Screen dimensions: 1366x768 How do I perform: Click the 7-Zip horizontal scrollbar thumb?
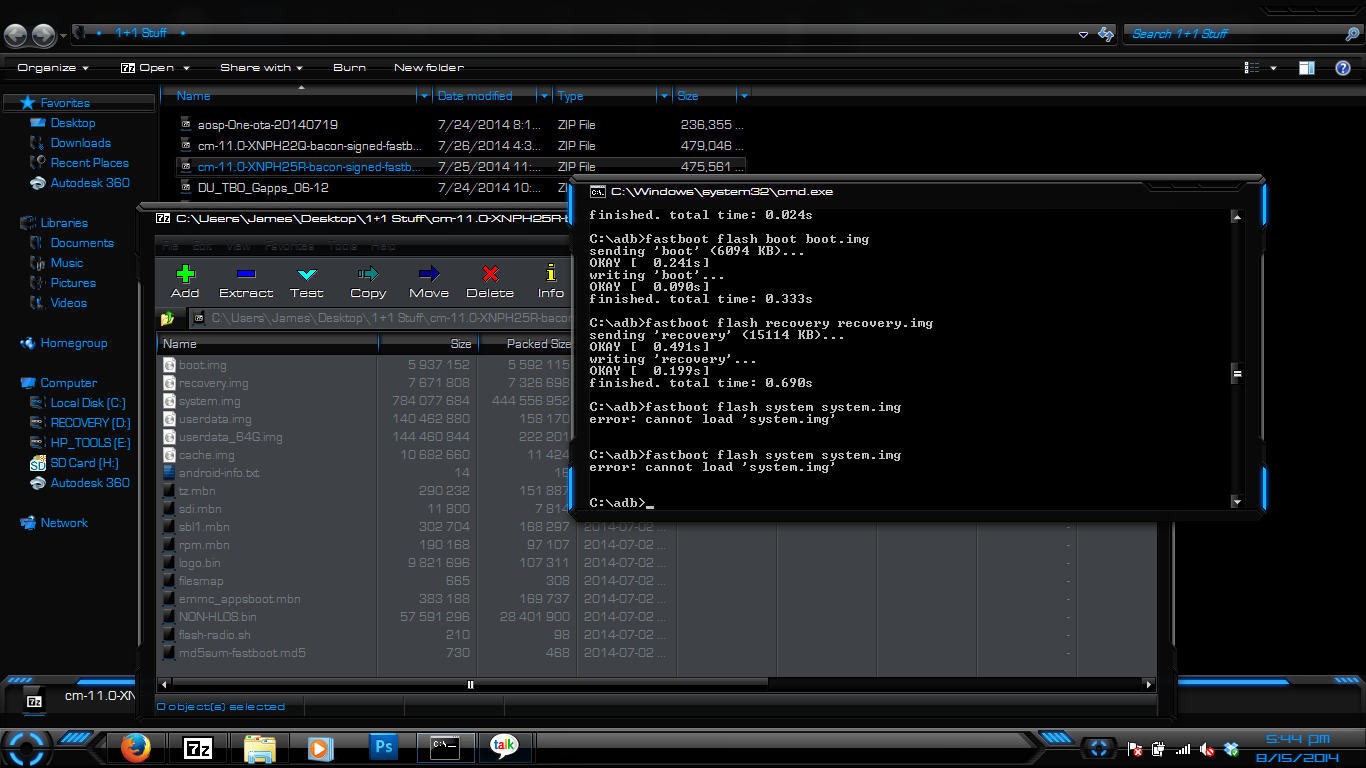point(470,685)
